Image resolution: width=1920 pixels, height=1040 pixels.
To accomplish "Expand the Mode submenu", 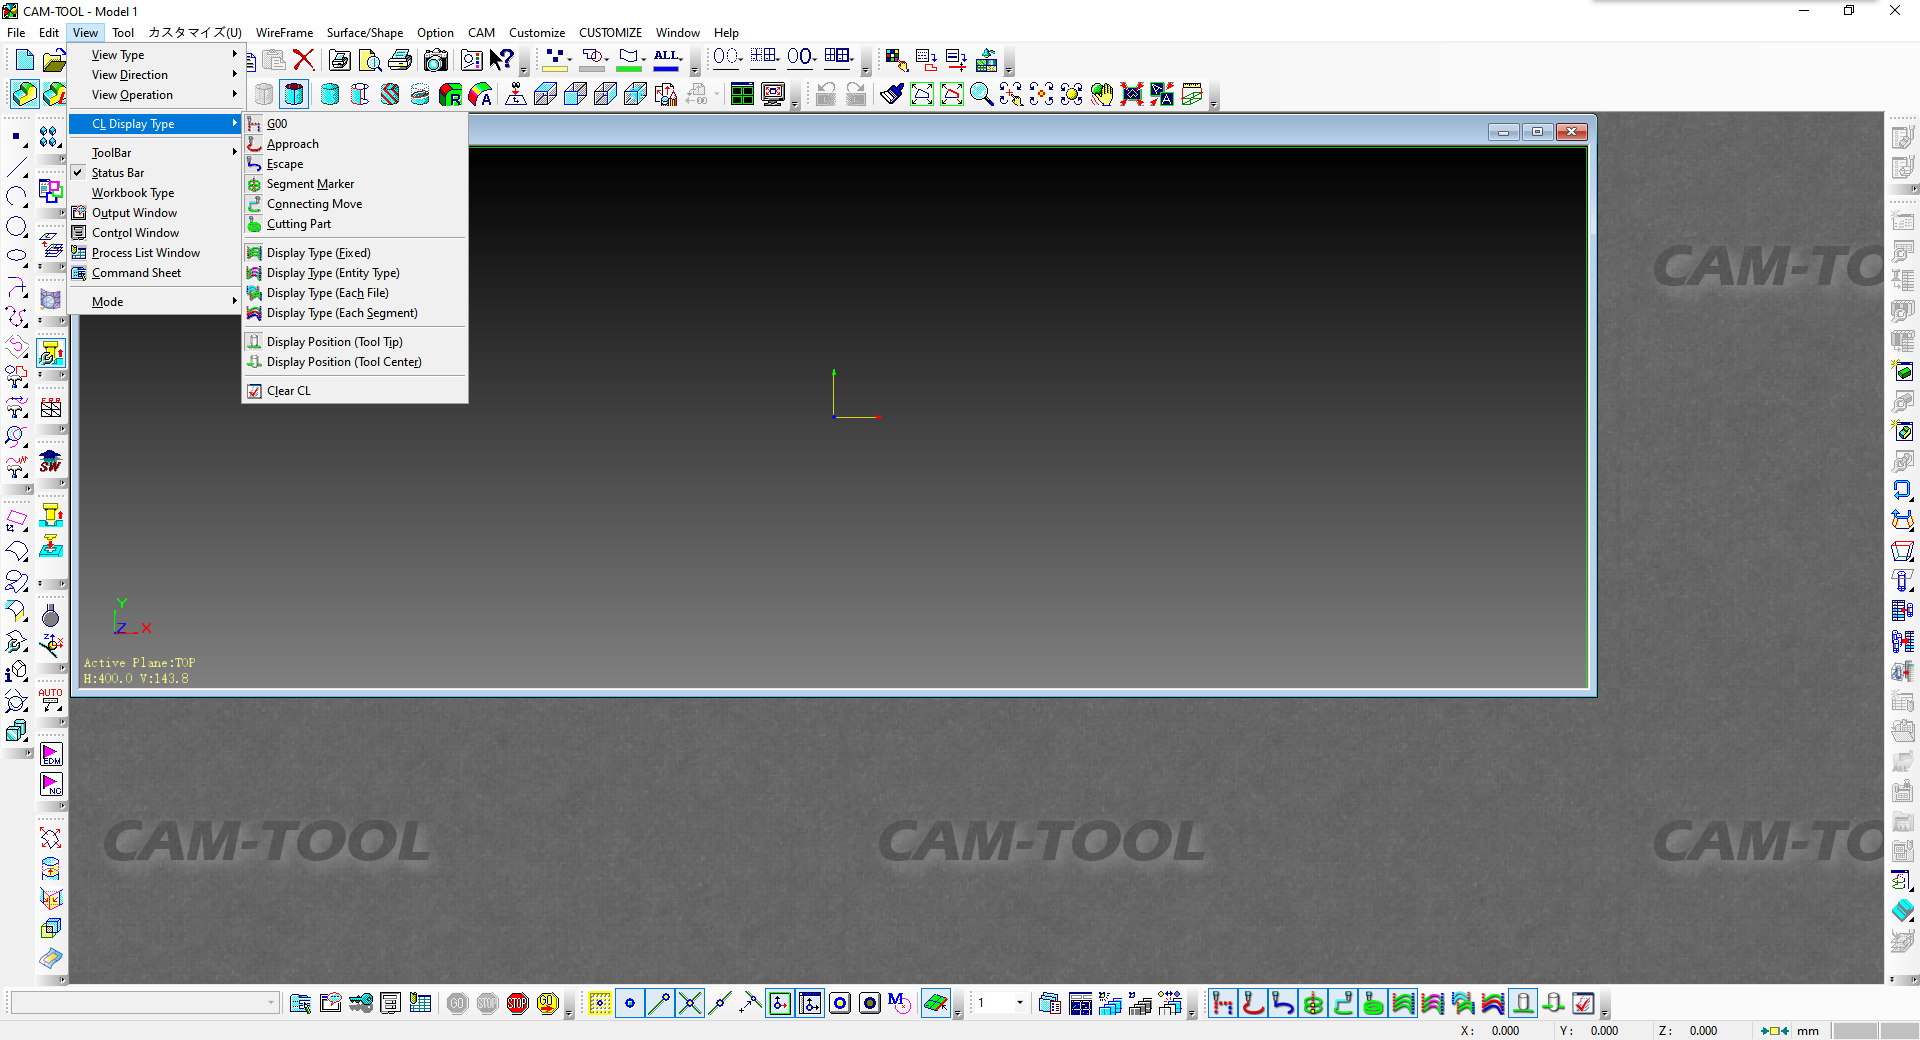I will tap(155, 302).
